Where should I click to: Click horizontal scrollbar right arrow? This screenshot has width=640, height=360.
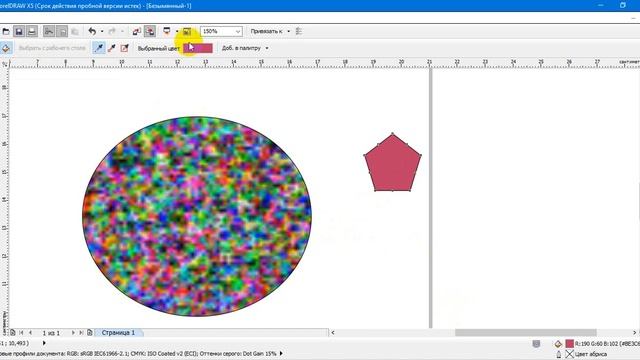pos(635,333)
